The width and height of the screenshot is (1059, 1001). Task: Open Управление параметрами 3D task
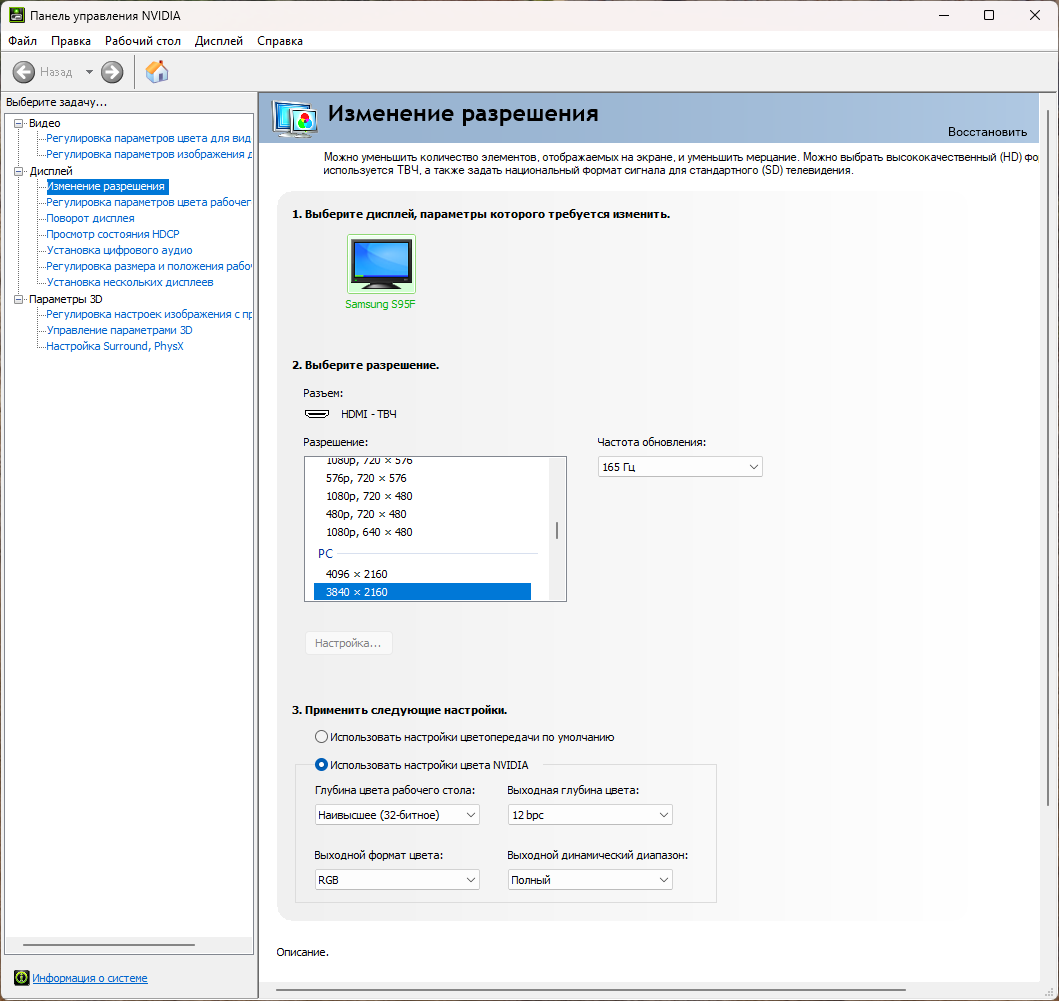(x=120, y=330)
